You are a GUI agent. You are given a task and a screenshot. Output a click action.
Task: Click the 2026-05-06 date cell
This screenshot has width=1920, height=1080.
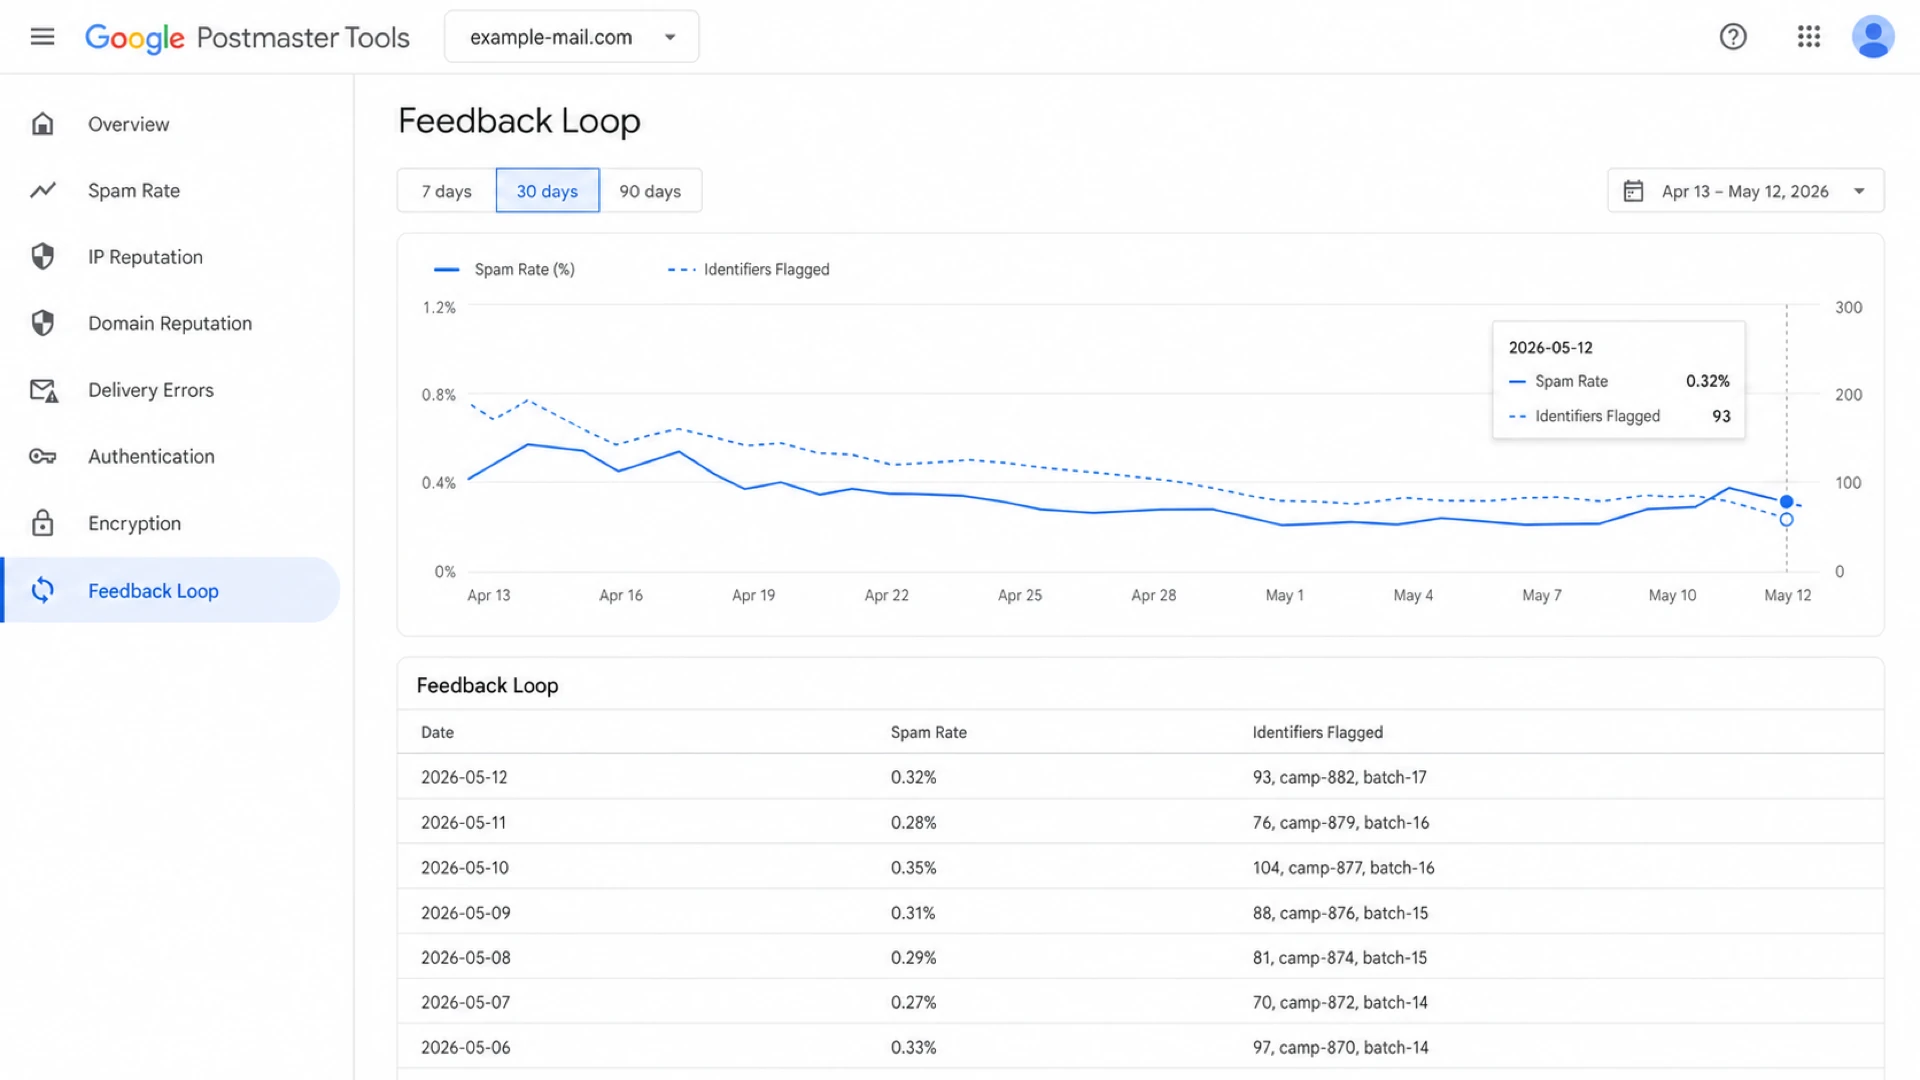pos(465,1047)
